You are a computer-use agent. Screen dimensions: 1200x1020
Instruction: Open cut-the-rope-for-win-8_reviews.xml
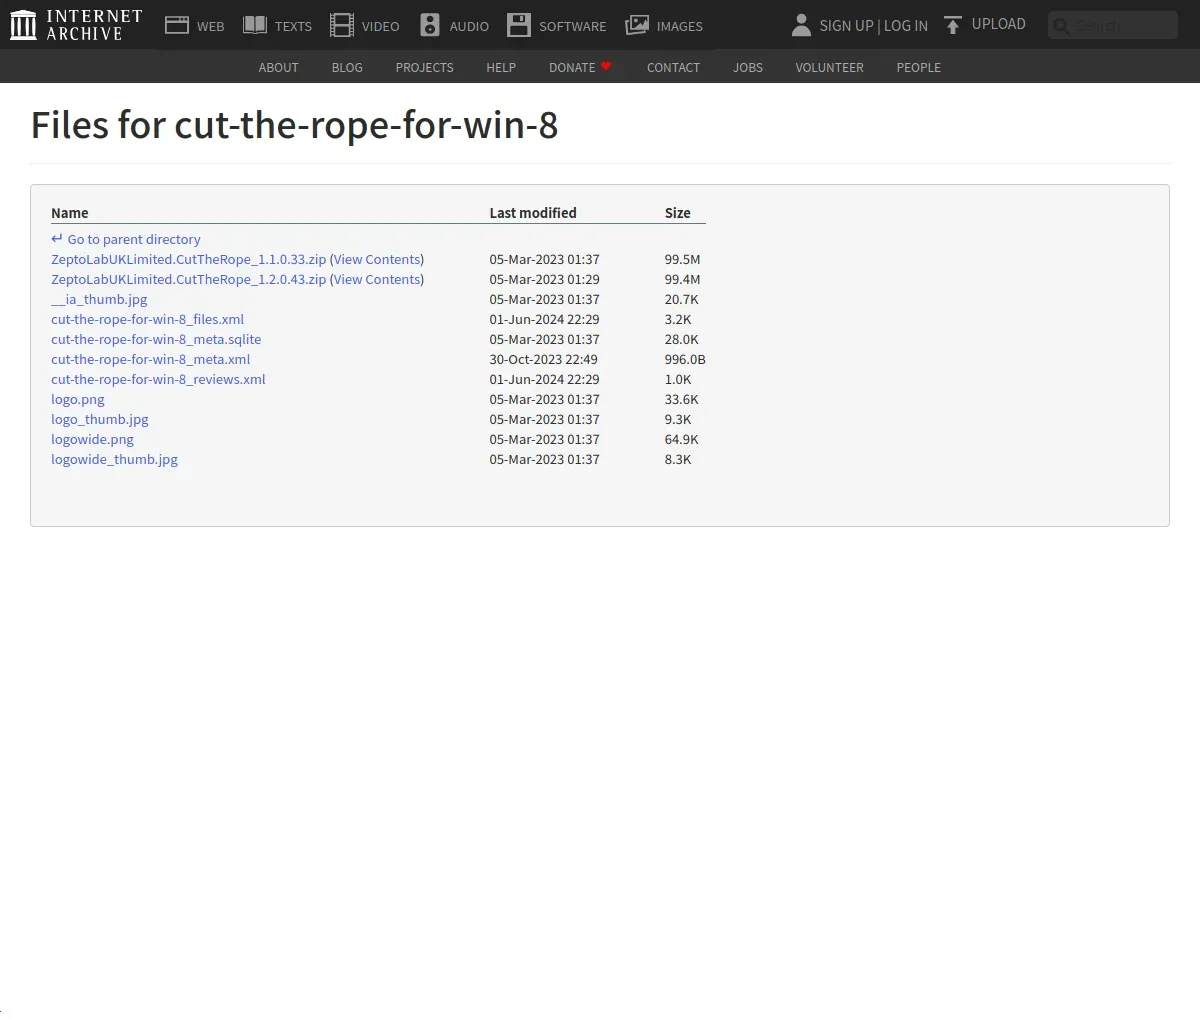pos(158,379)
